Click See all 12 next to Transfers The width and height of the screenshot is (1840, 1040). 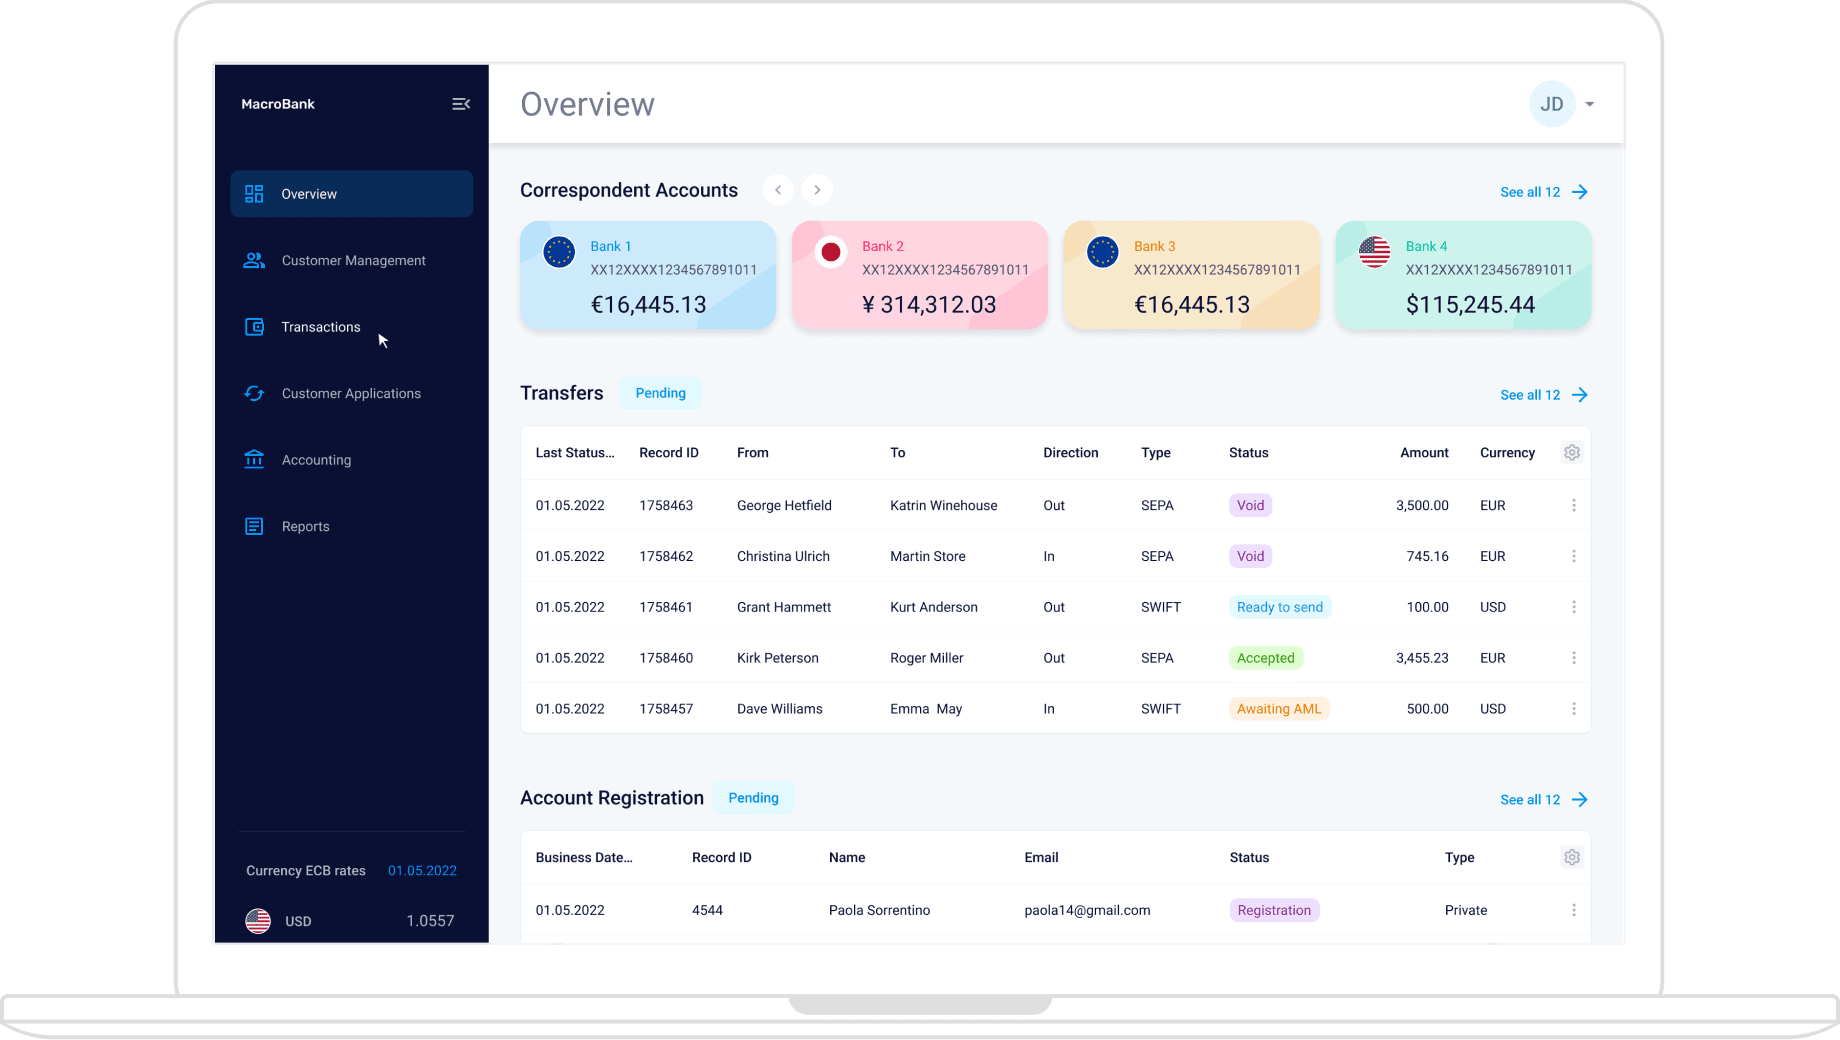click(x=1530, y=394)
